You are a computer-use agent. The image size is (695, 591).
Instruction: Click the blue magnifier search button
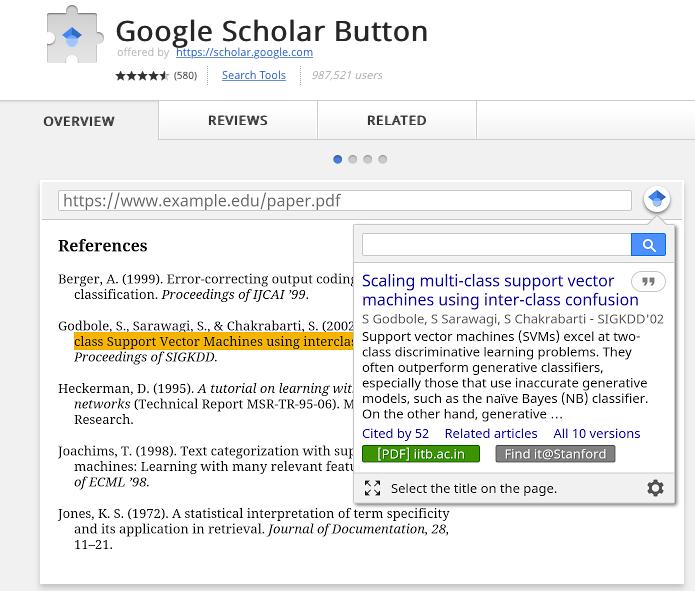tap(648, 245)
